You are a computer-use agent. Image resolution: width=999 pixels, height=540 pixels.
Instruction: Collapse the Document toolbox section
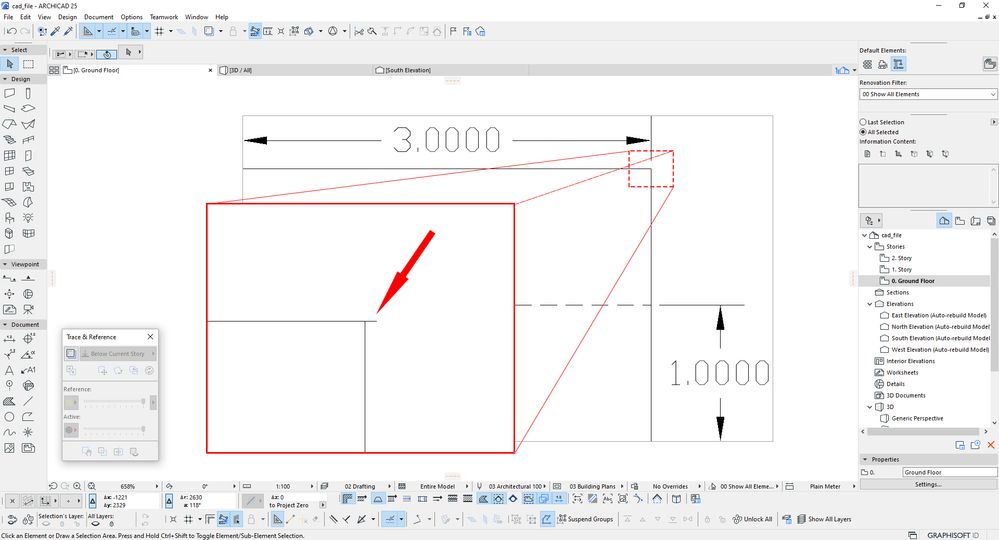(5, 324)
